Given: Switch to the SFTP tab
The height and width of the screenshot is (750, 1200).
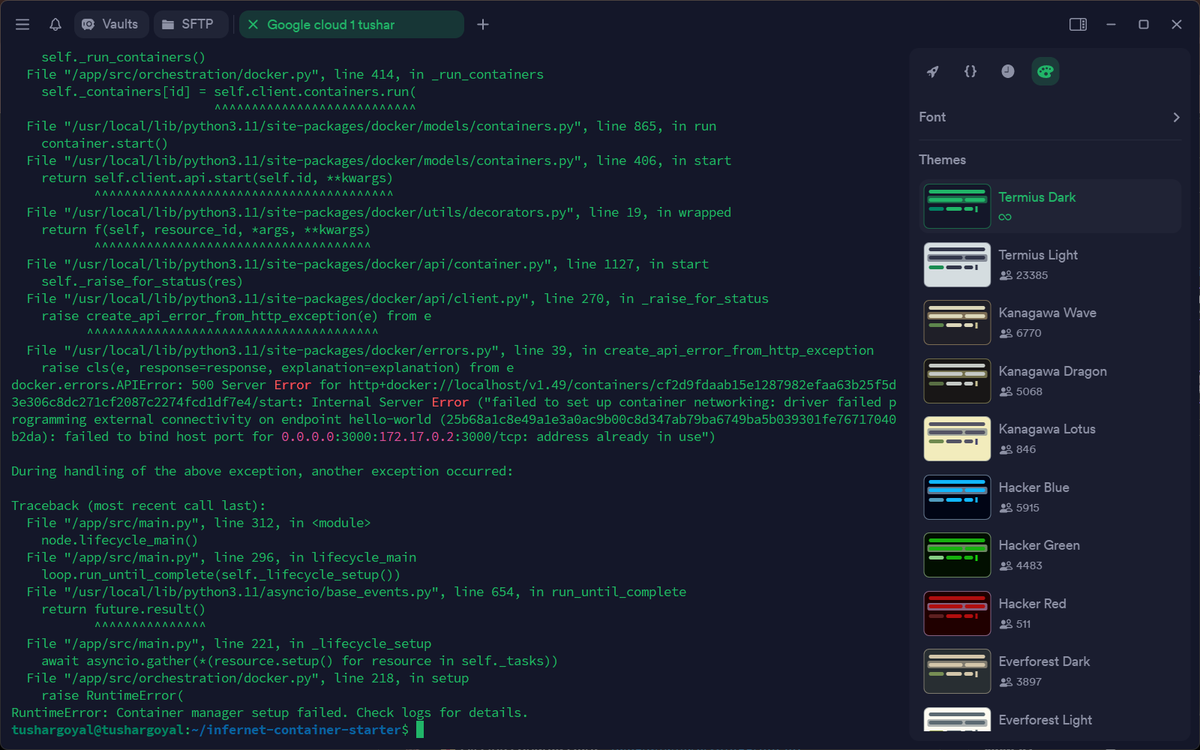Looking at the screenshot, I should 191,24.
